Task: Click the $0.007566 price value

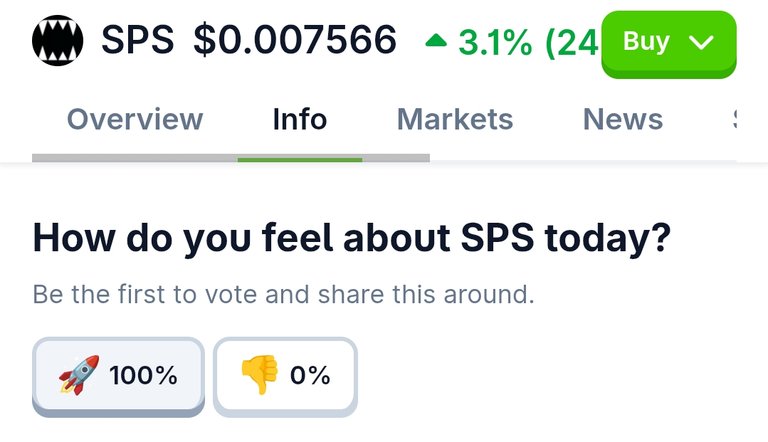Action: 295,40
